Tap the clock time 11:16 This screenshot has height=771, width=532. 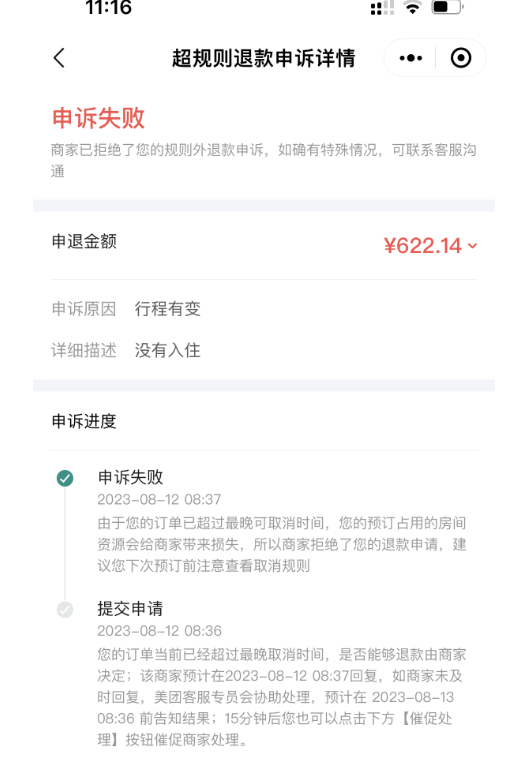(109, 7)
